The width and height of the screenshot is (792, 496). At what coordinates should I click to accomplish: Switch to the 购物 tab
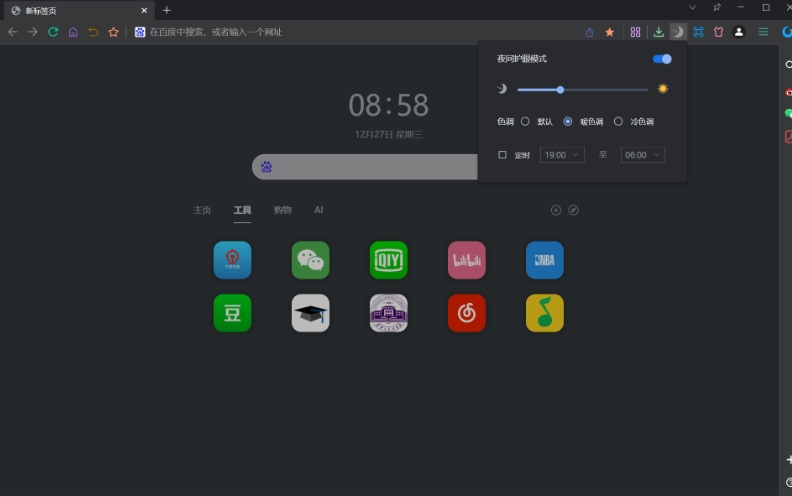[282, 210]
